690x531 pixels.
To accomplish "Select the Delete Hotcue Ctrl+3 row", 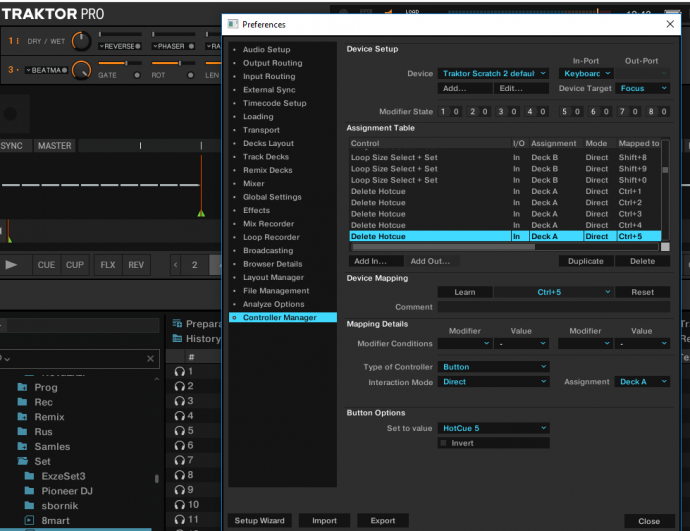I will tap(505, 214).
